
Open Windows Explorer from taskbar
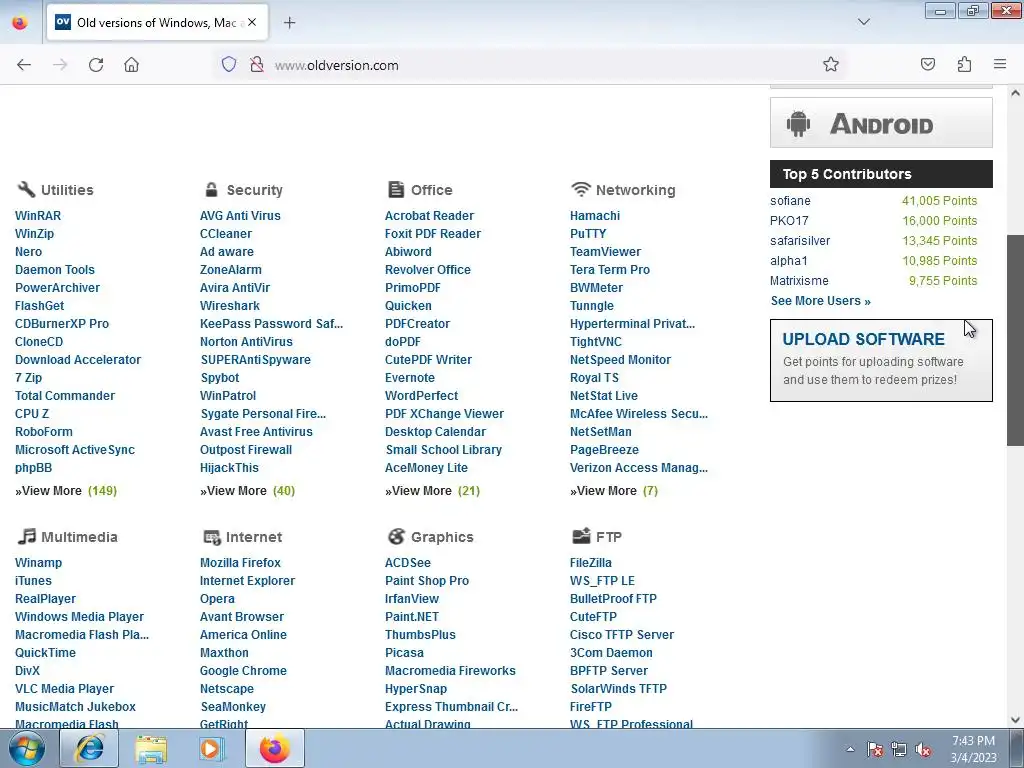(x=151, y=748)
